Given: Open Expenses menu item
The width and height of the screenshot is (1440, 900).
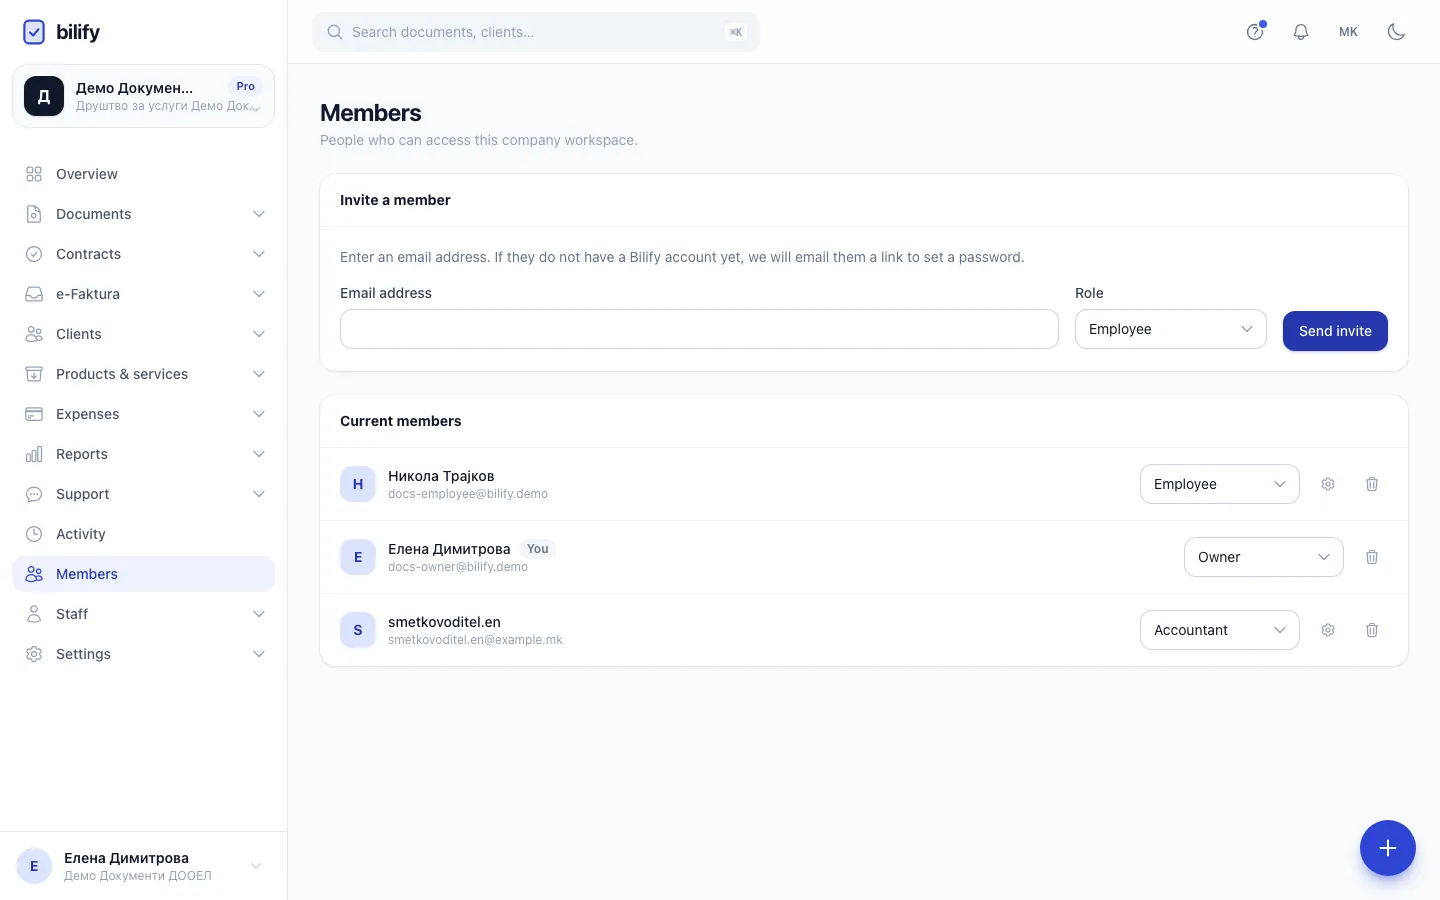Looking at the screenshot, I should (x=143, y=414).
